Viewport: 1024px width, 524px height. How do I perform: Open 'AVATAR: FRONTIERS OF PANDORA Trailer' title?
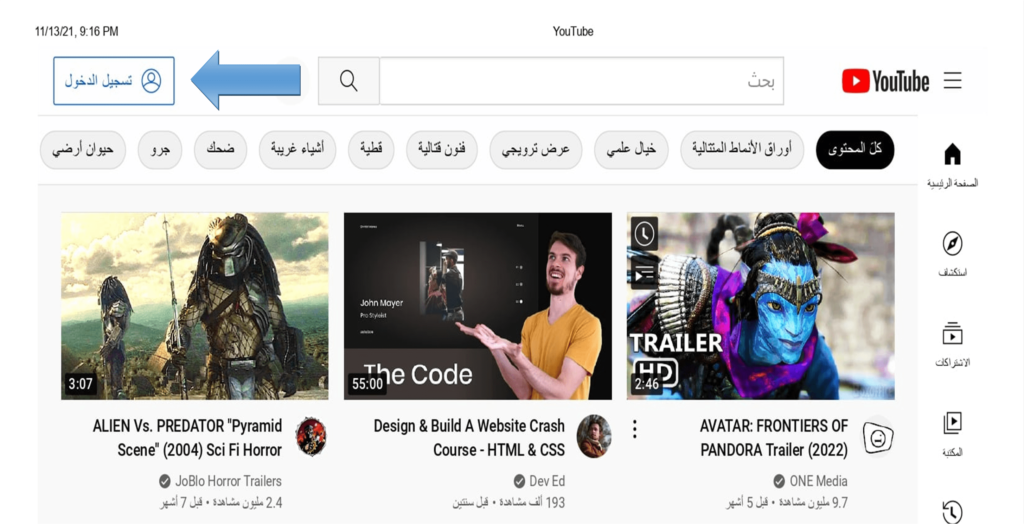pyautogui.click(x=774, y=438)
